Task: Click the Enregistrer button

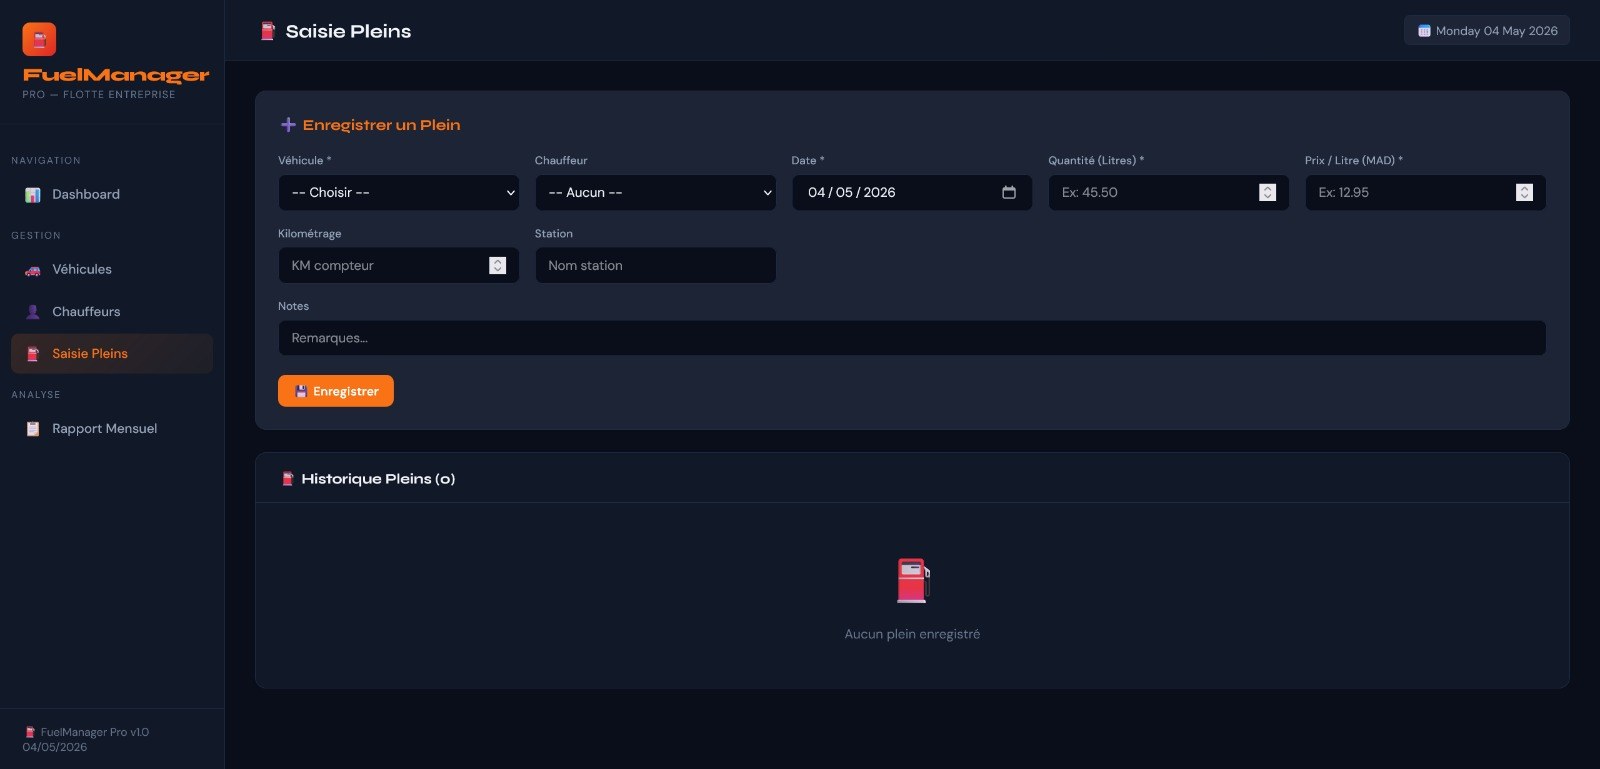Action: tap(336, 391)
